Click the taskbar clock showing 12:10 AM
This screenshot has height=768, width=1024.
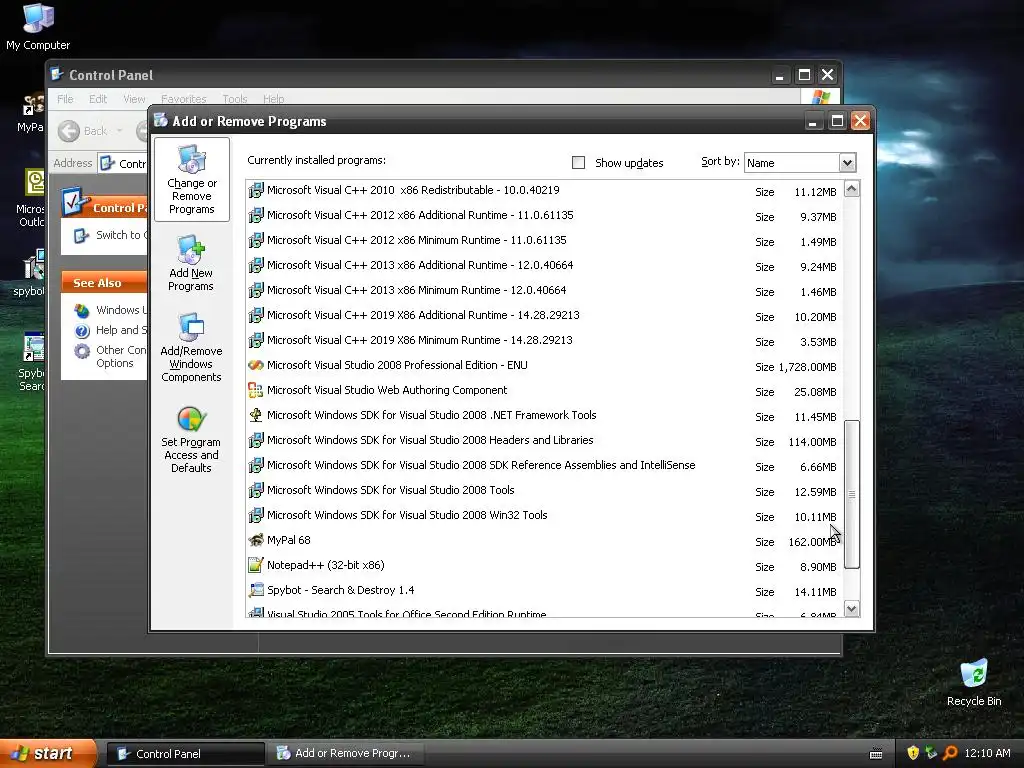[x=987, y=753]
